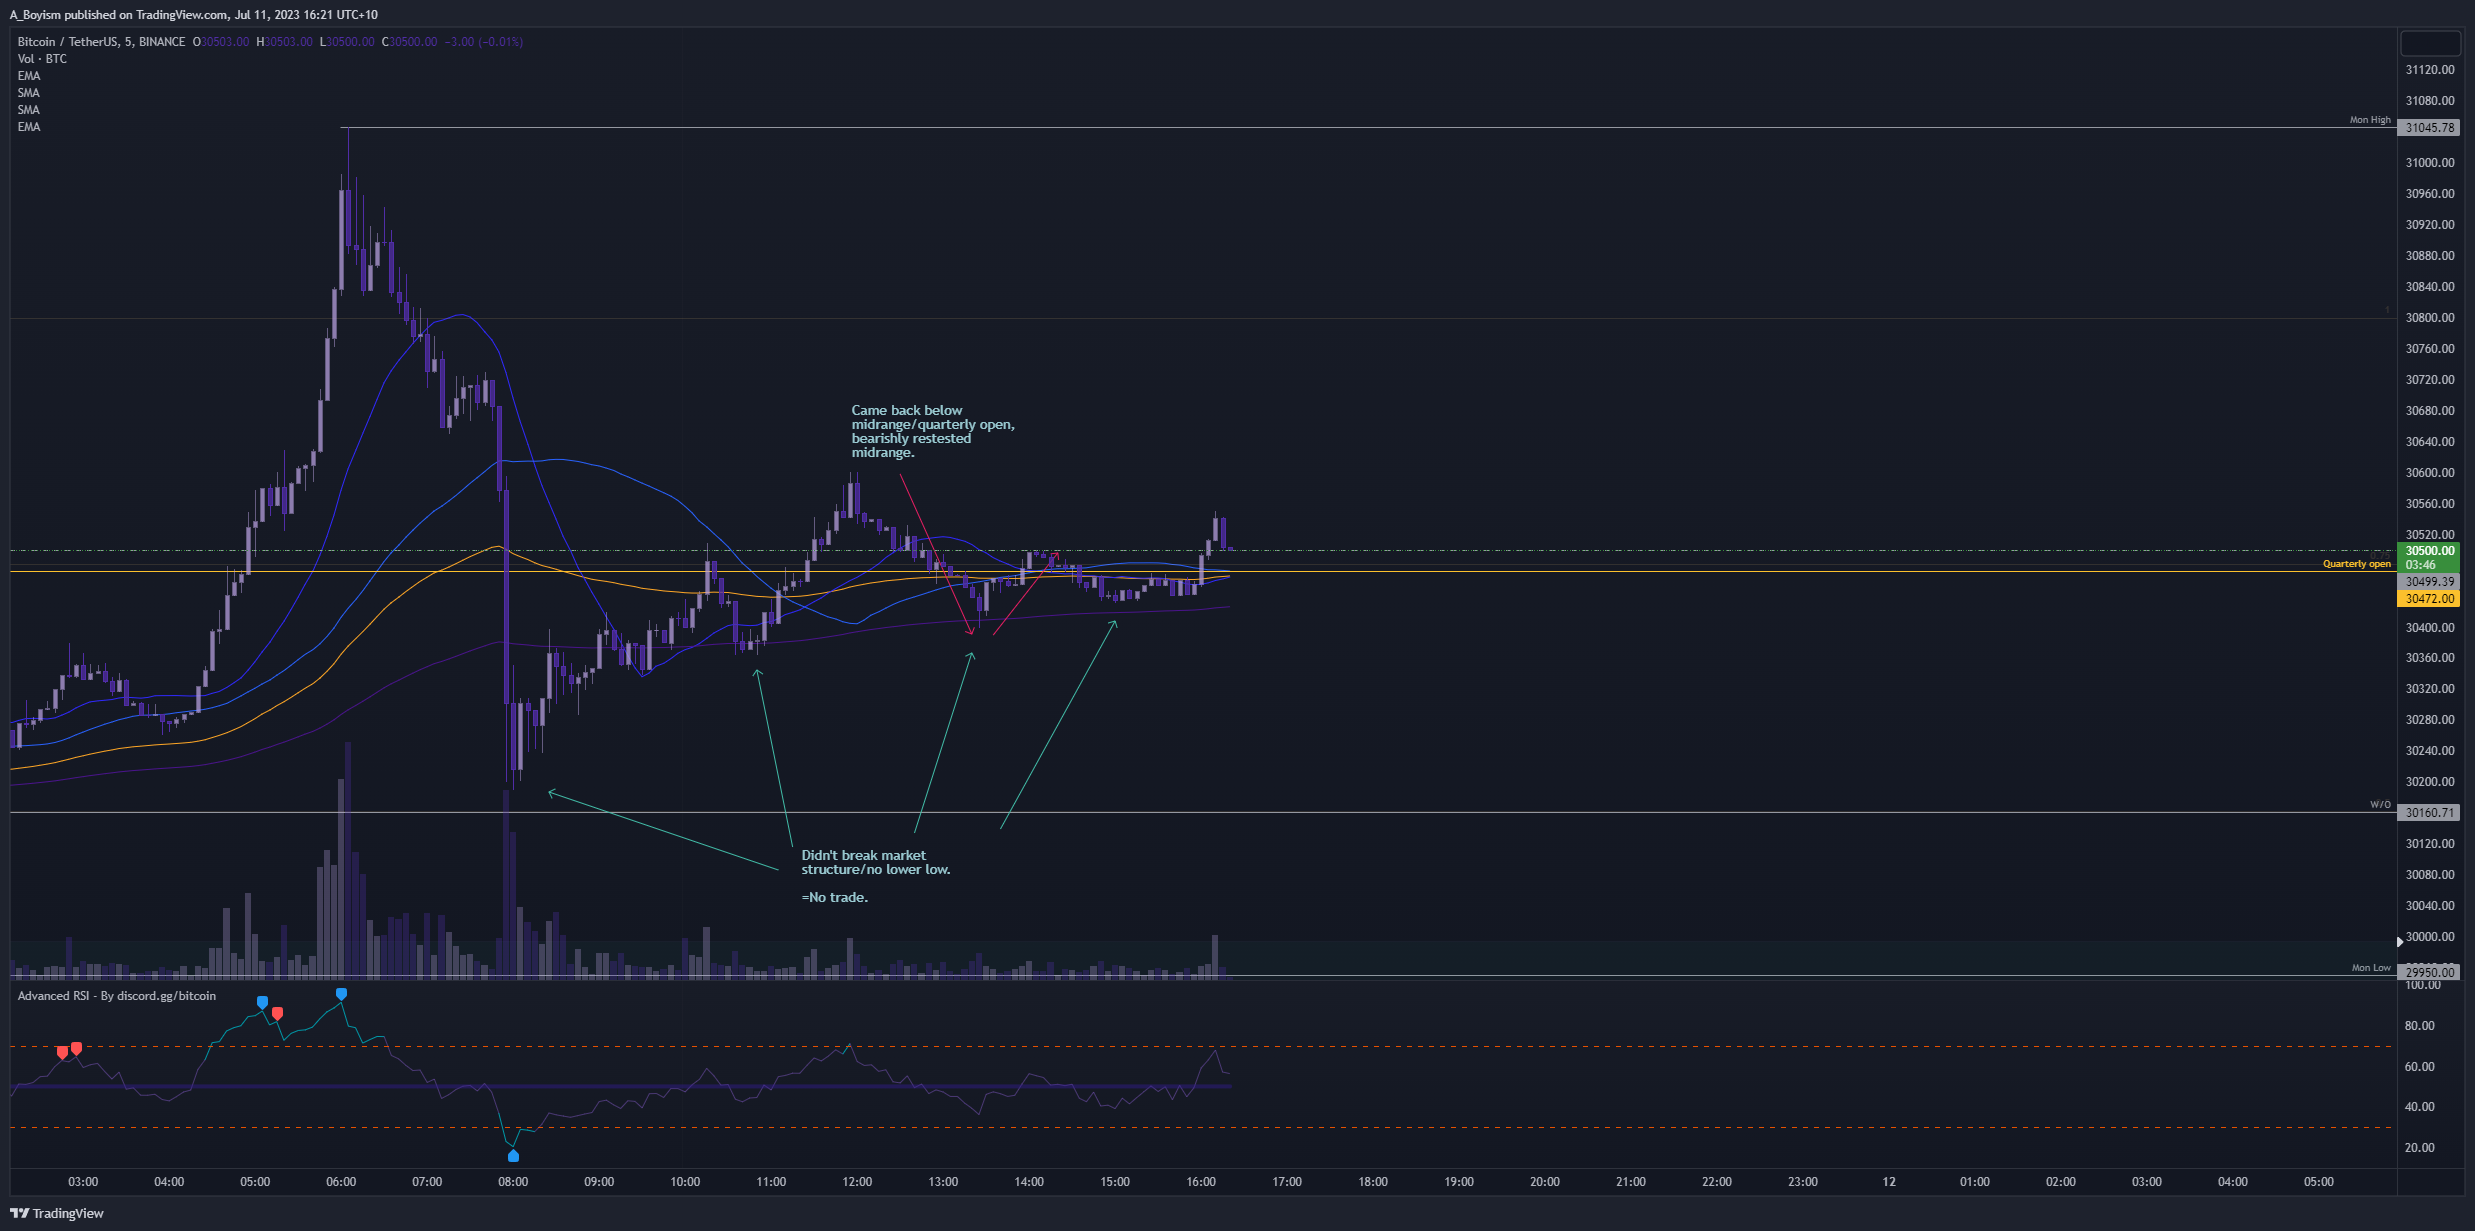Viewport: 2475px width, 1231px height.
Task: Click the green 30500.00 current price tag
Action: [x=2429, y=551]
